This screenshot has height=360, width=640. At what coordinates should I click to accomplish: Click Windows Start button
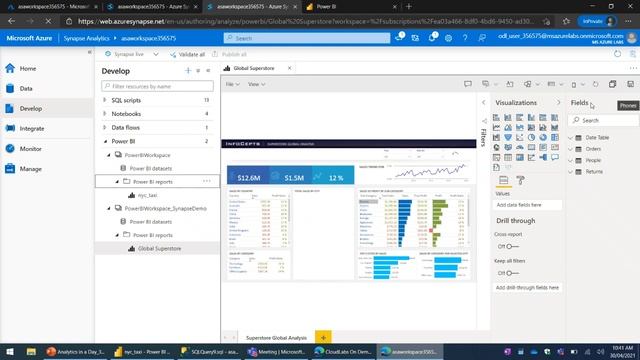point(10,351)
